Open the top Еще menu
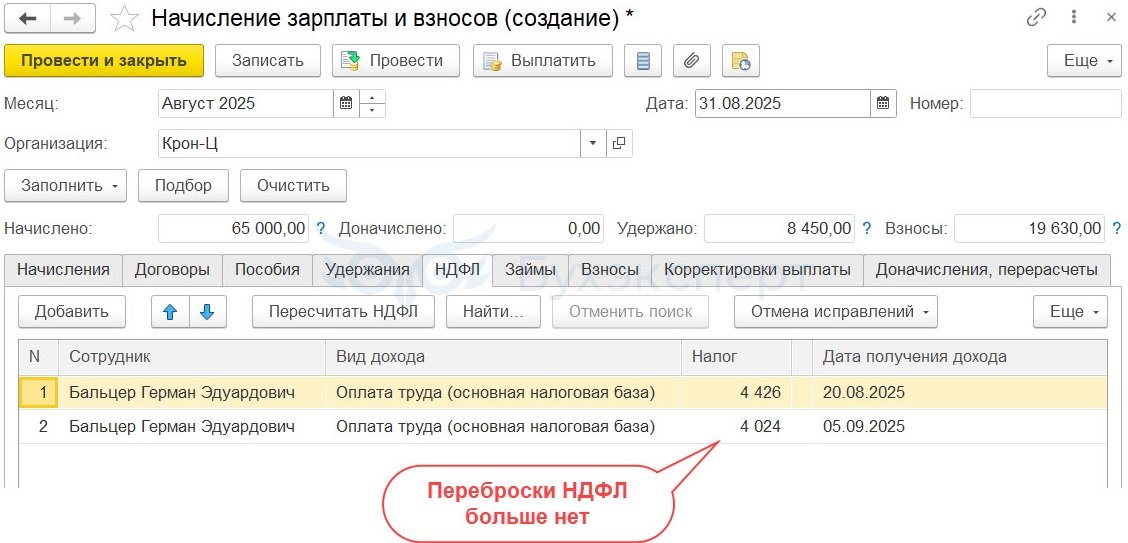 [x=1084, y=61]
